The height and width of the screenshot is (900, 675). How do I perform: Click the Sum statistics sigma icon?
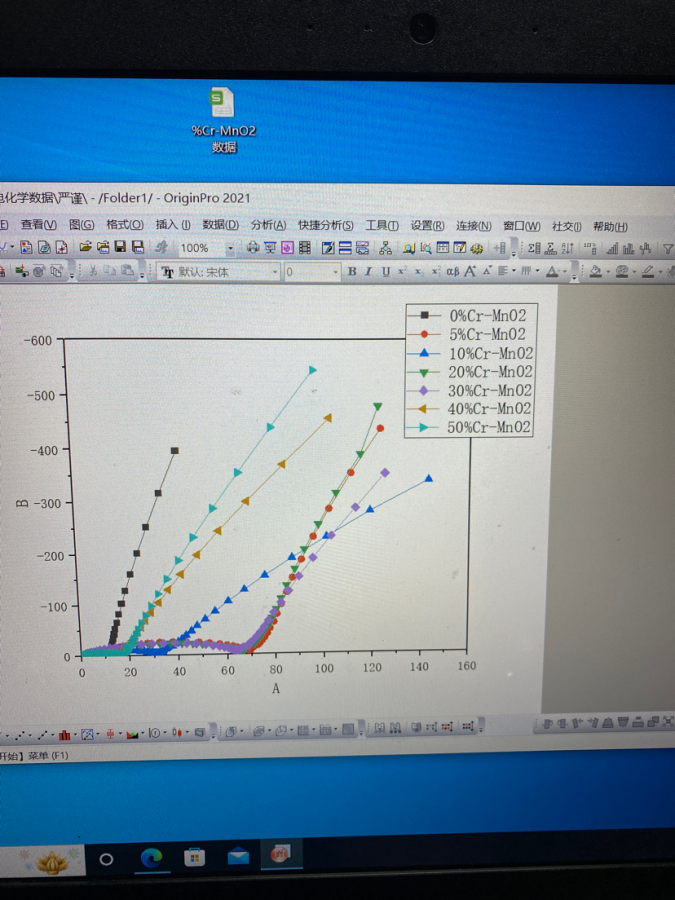534,248
